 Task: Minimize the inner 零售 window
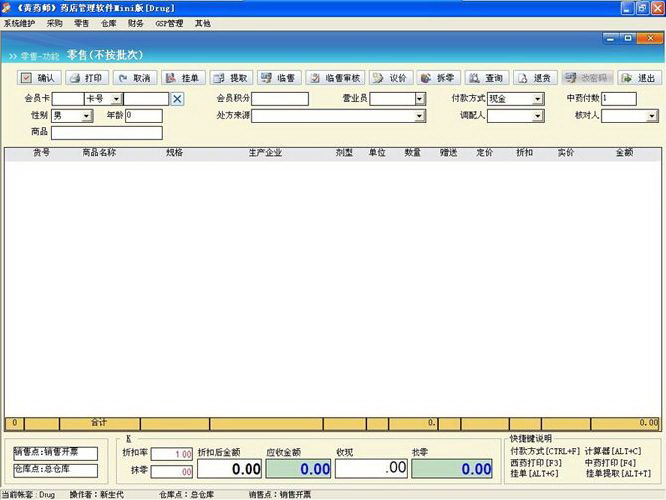point(610,39)
